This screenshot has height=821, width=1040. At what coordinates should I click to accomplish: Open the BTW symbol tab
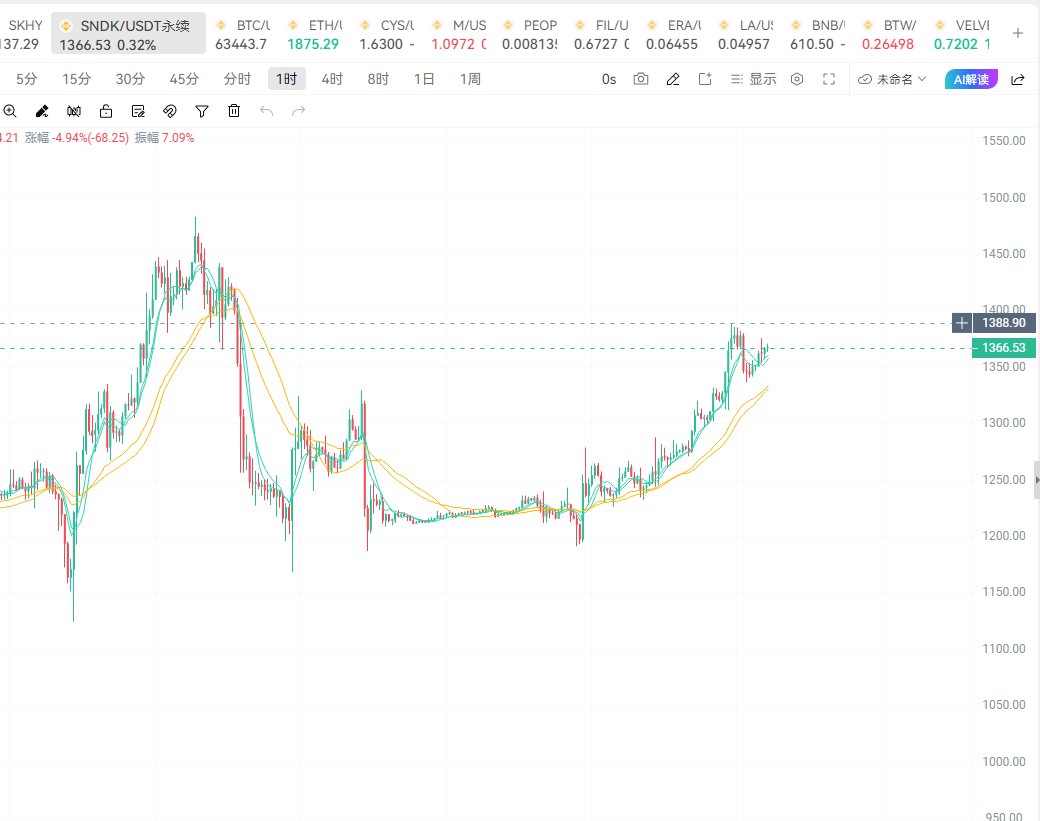(x=891, y=34)
